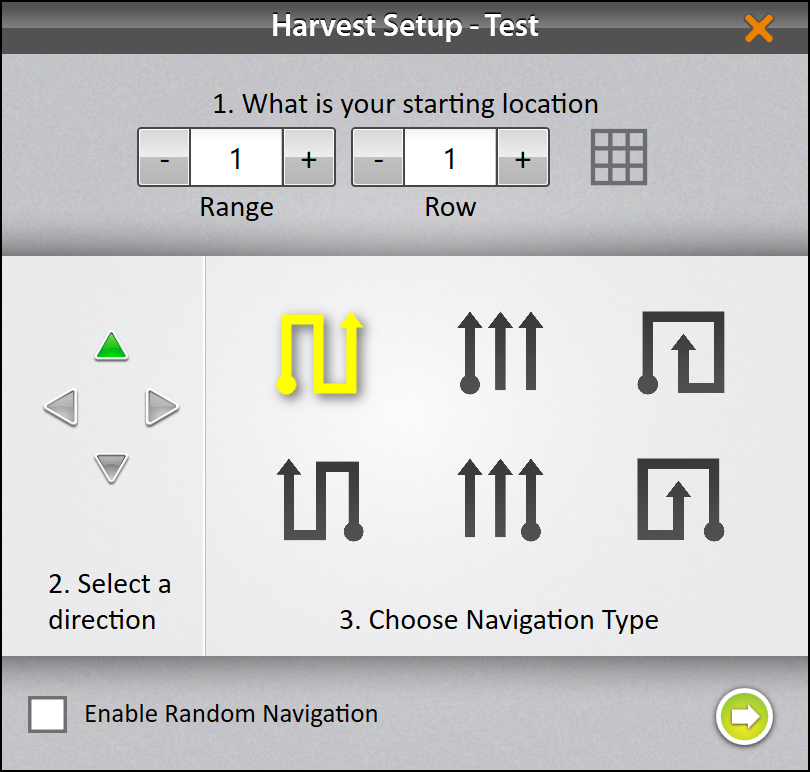Select the top-row spiral navigation pattern
The height and width of the screenshot is (772, 810).
click(x=681, y=352)
